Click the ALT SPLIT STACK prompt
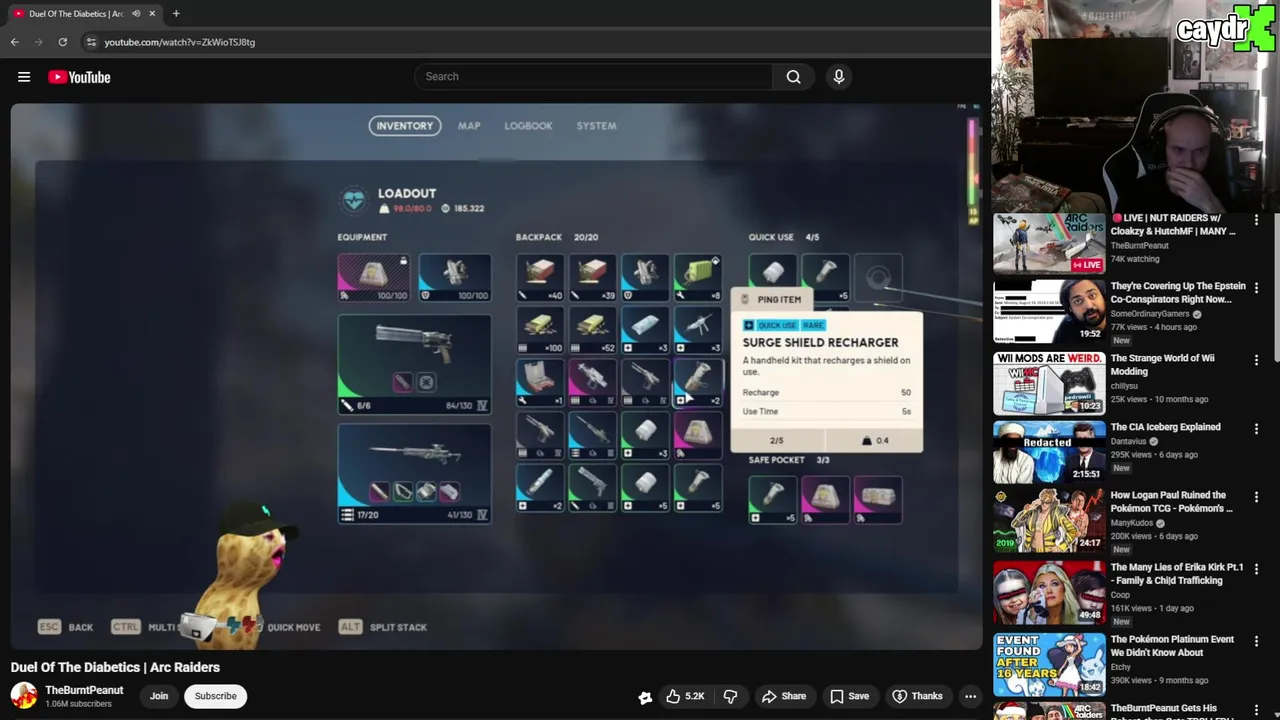This screenshot has height=720, width=1280. point(383,627)
